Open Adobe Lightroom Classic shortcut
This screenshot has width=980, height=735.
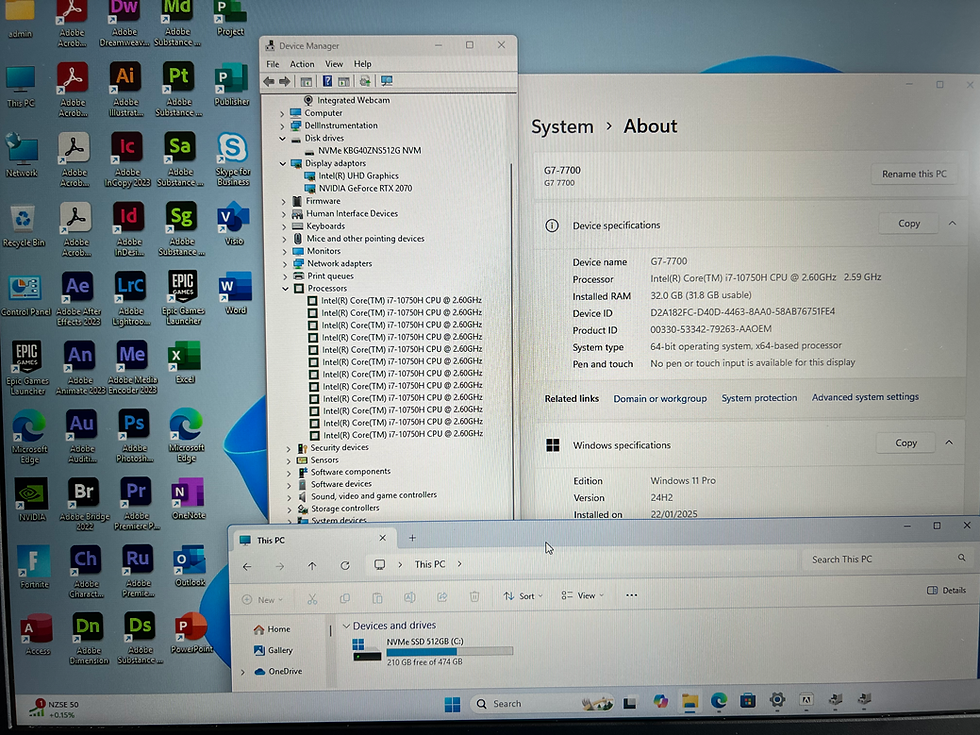pos(131,298)
